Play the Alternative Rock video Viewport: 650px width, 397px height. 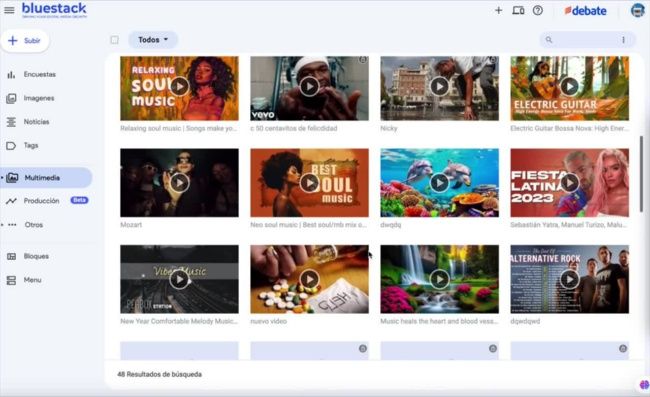pyautogui.click(x=570, y=279)
